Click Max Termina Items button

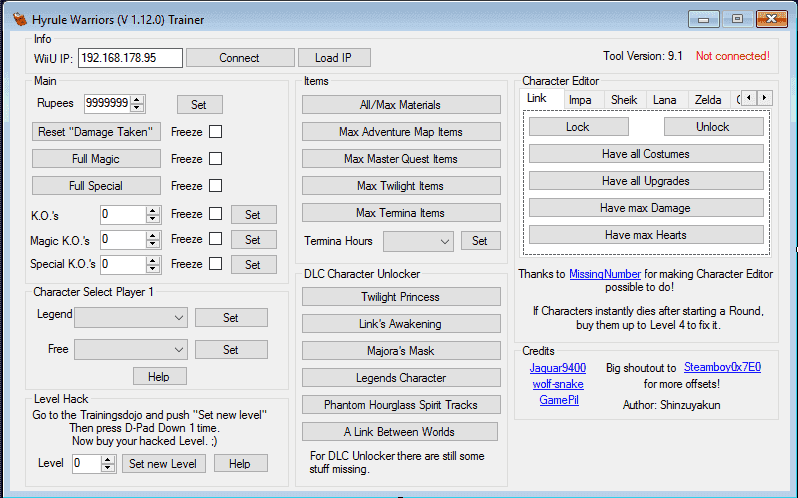401,213
